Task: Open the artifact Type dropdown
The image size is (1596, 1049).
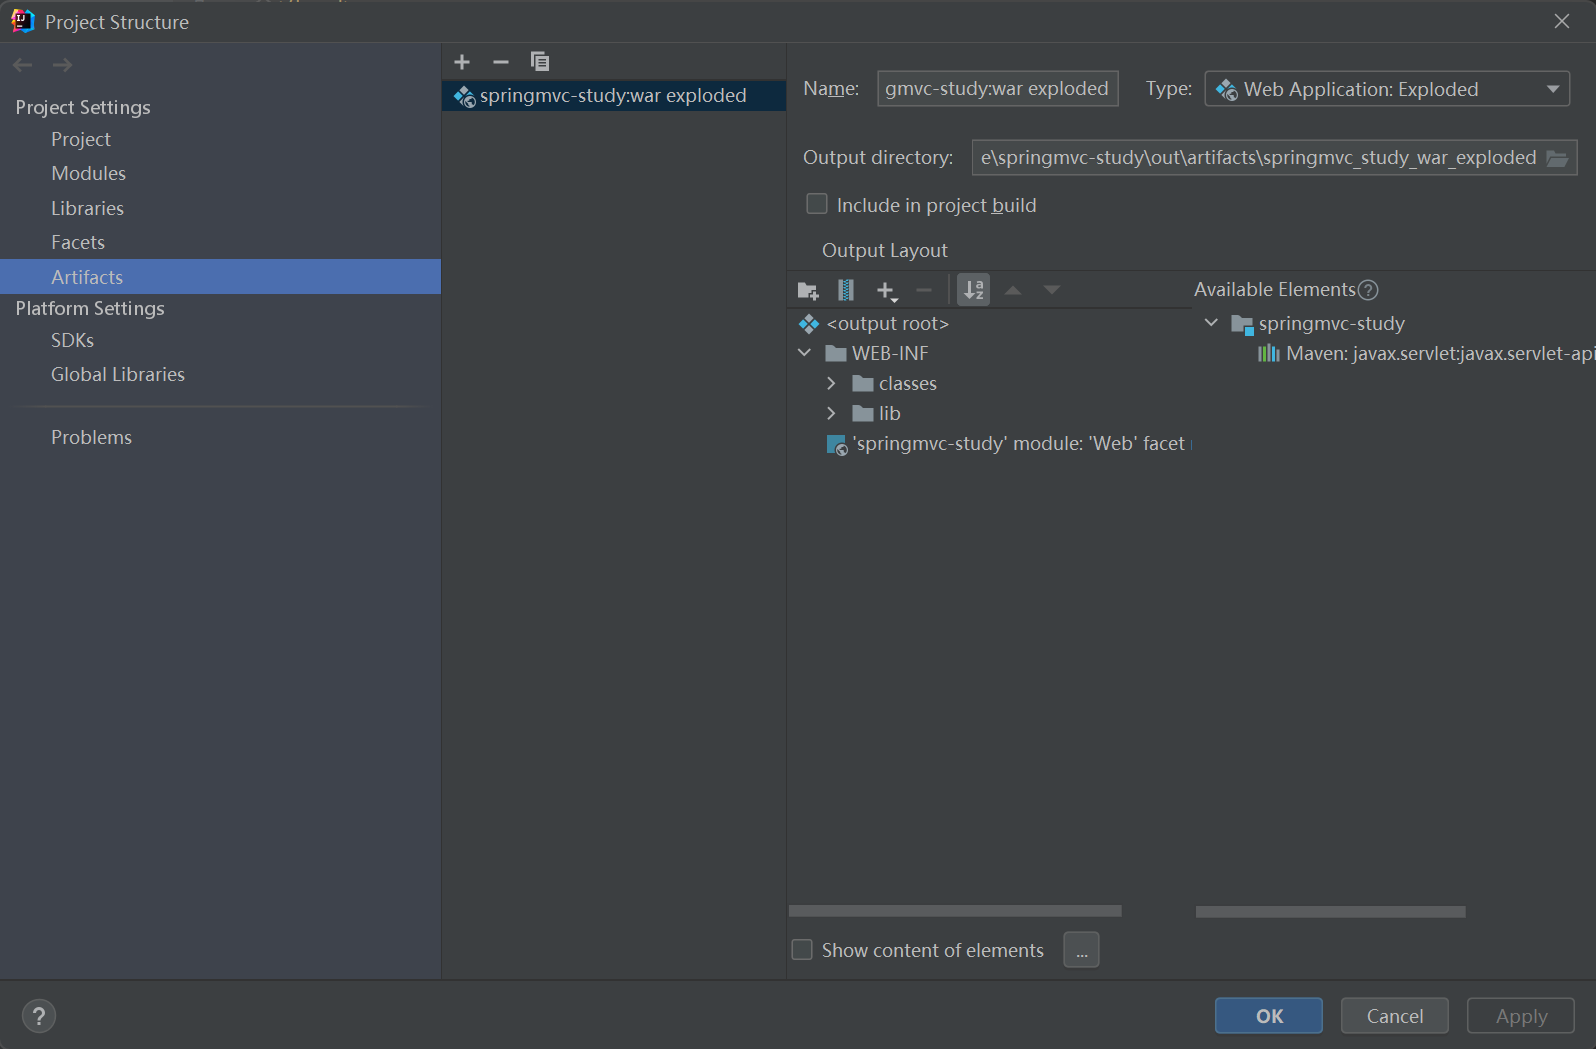Action: (1387, 89)
